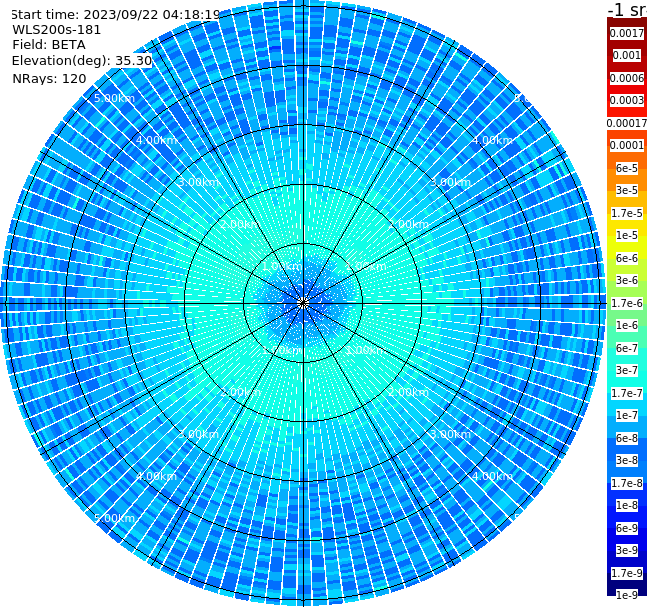The image size is (647, 607).
Task: Click the 0.0001 colorbar label
Action: (627, 145)
